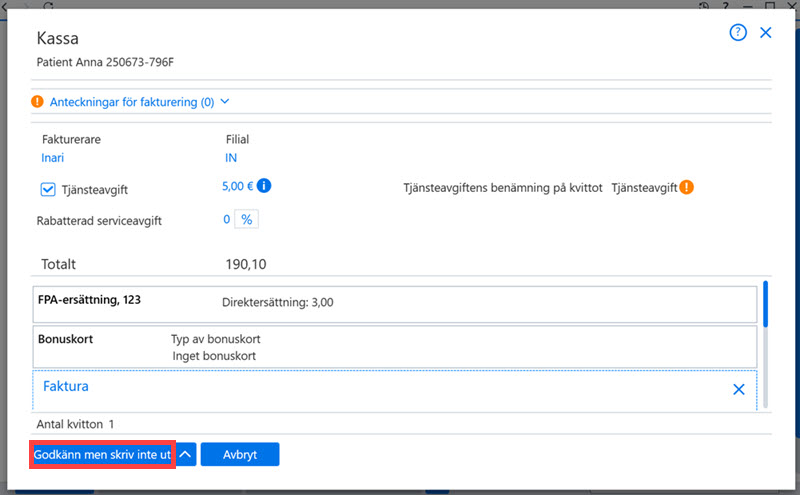
Task: Select the FPA-ersättning, 123 row
Action: [395, 304]
